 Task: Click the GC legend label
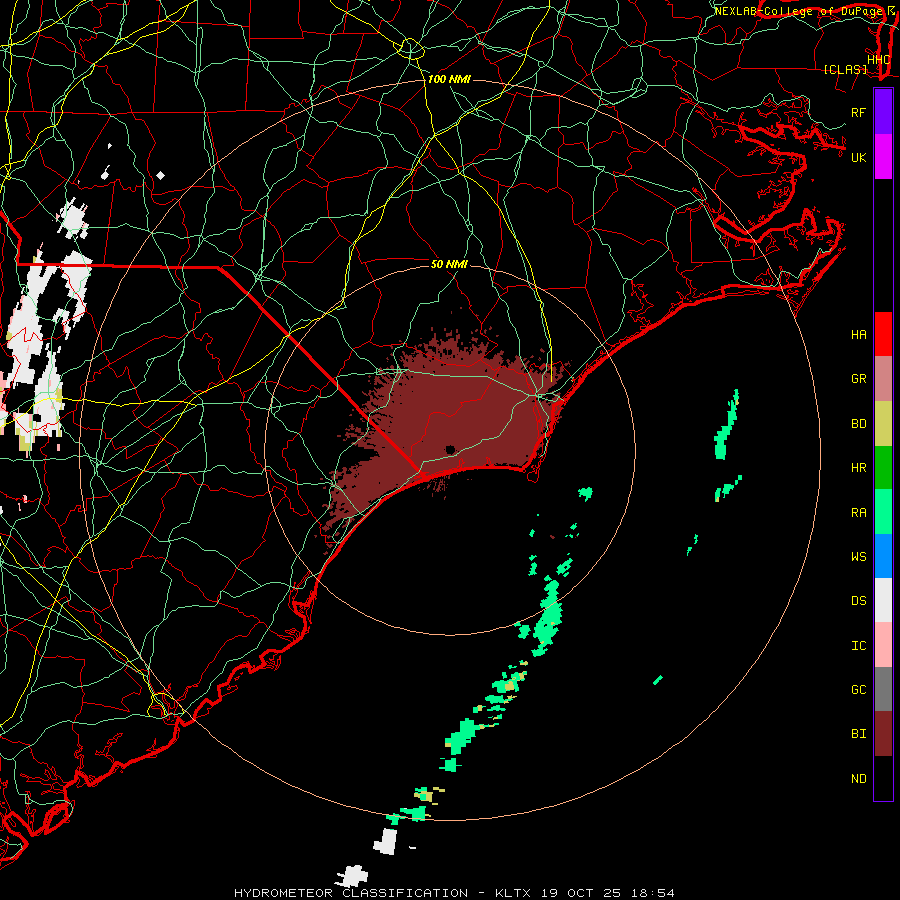point(858,690)
